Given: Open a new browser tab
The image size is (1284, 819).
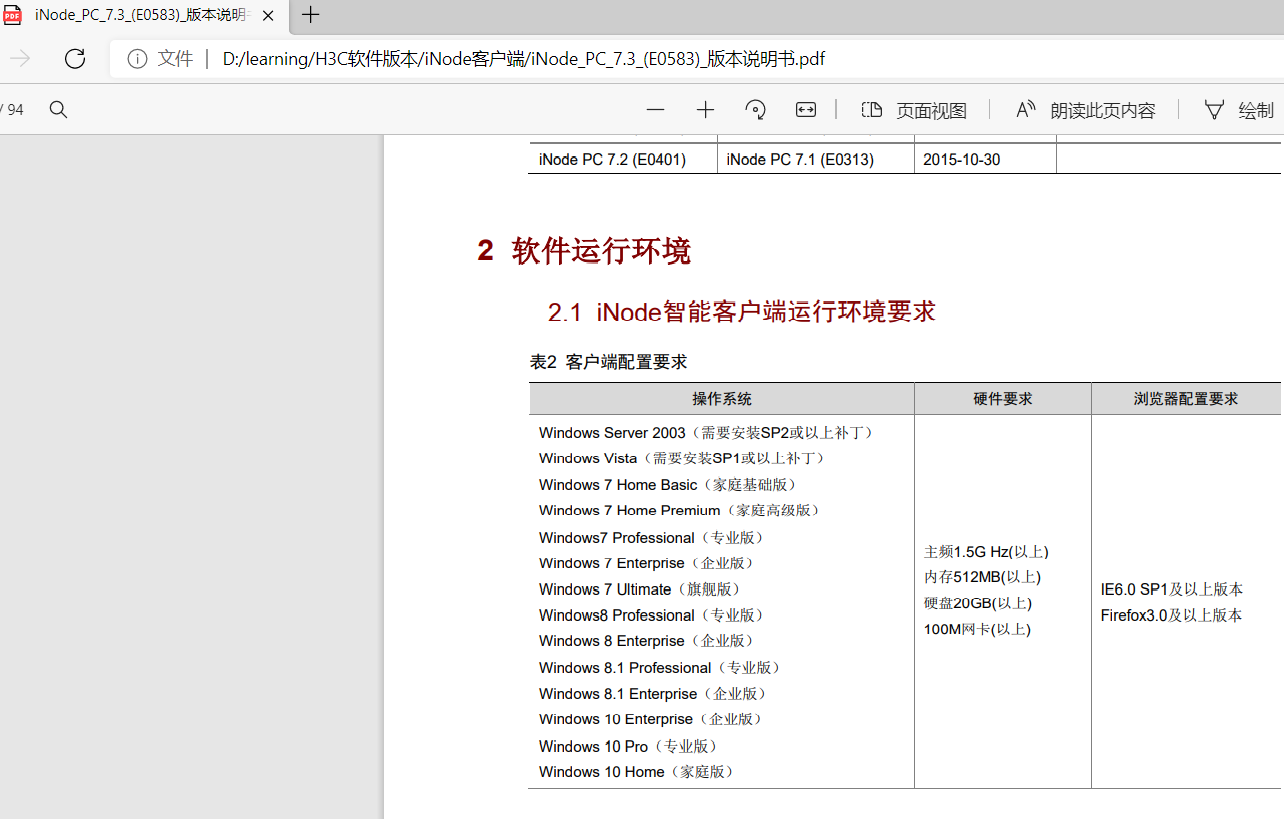Looking at the screenshot, I should (x=311, y=15).
